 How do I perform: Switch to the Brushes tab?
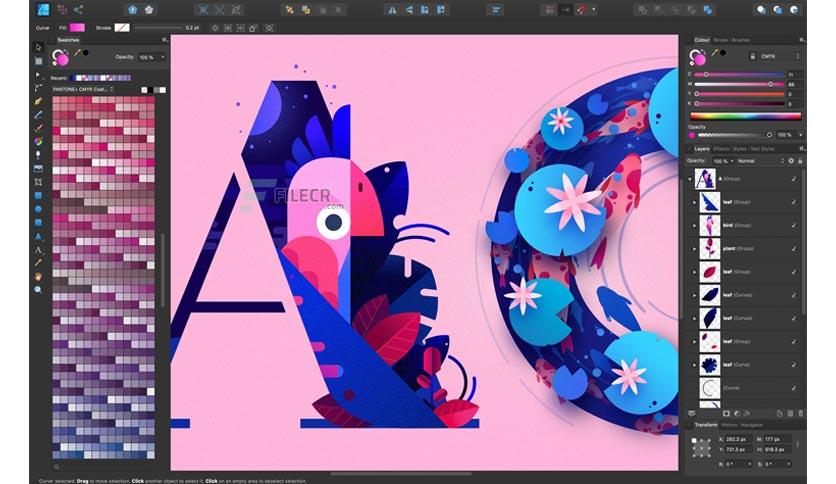[741, 40]
